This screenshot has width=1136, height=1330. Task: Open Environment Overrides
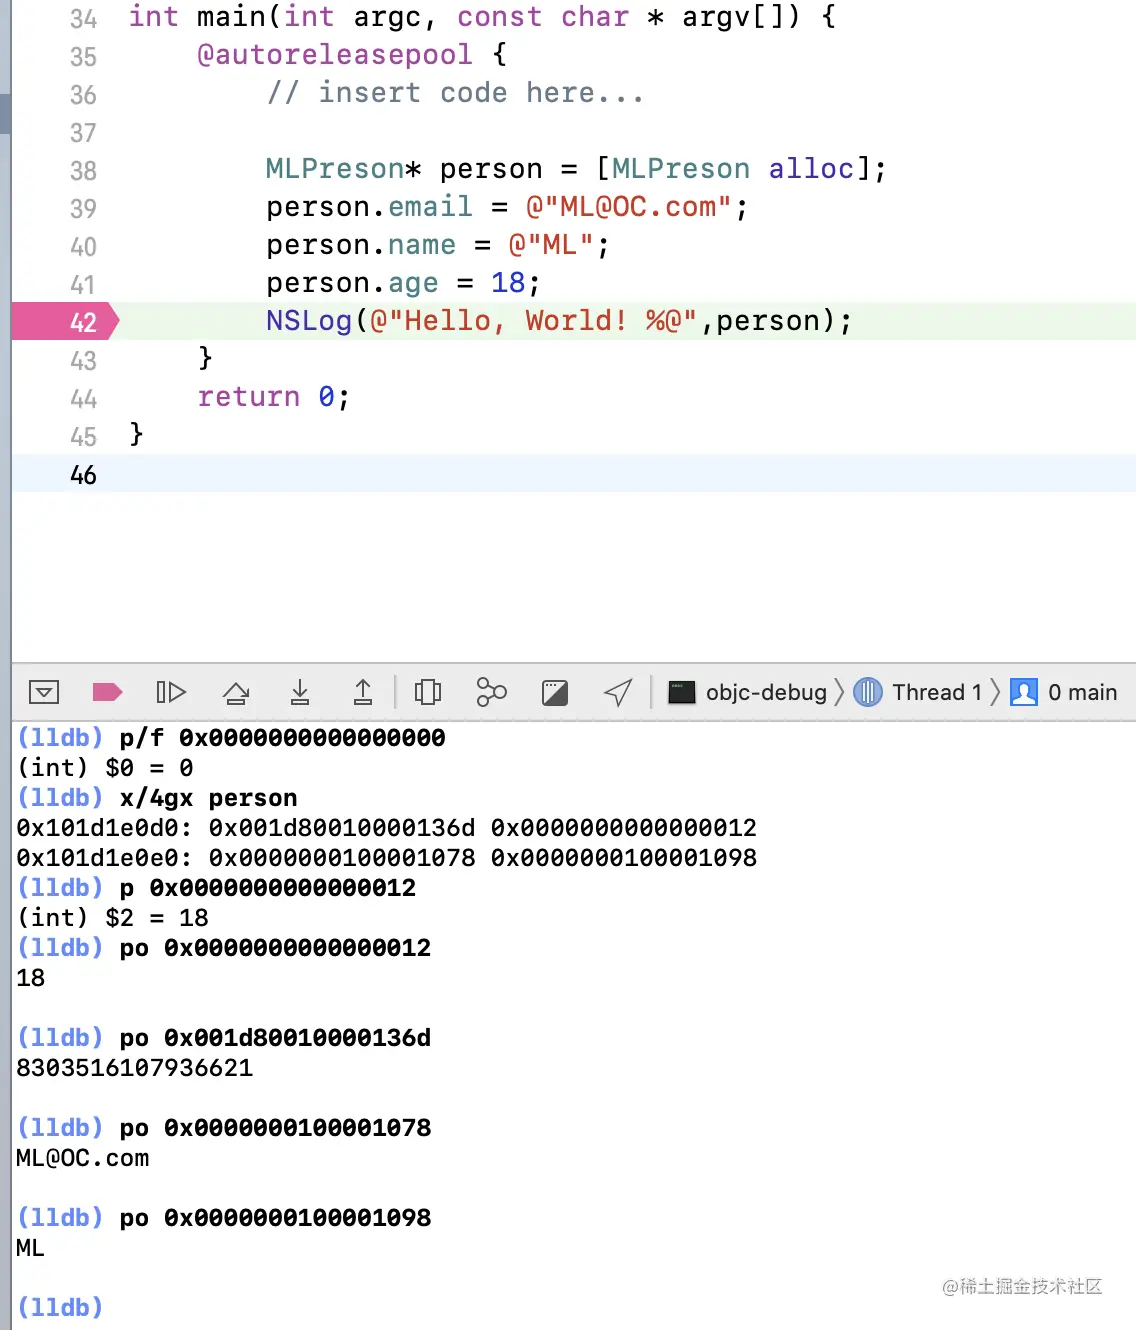(555, 692)
